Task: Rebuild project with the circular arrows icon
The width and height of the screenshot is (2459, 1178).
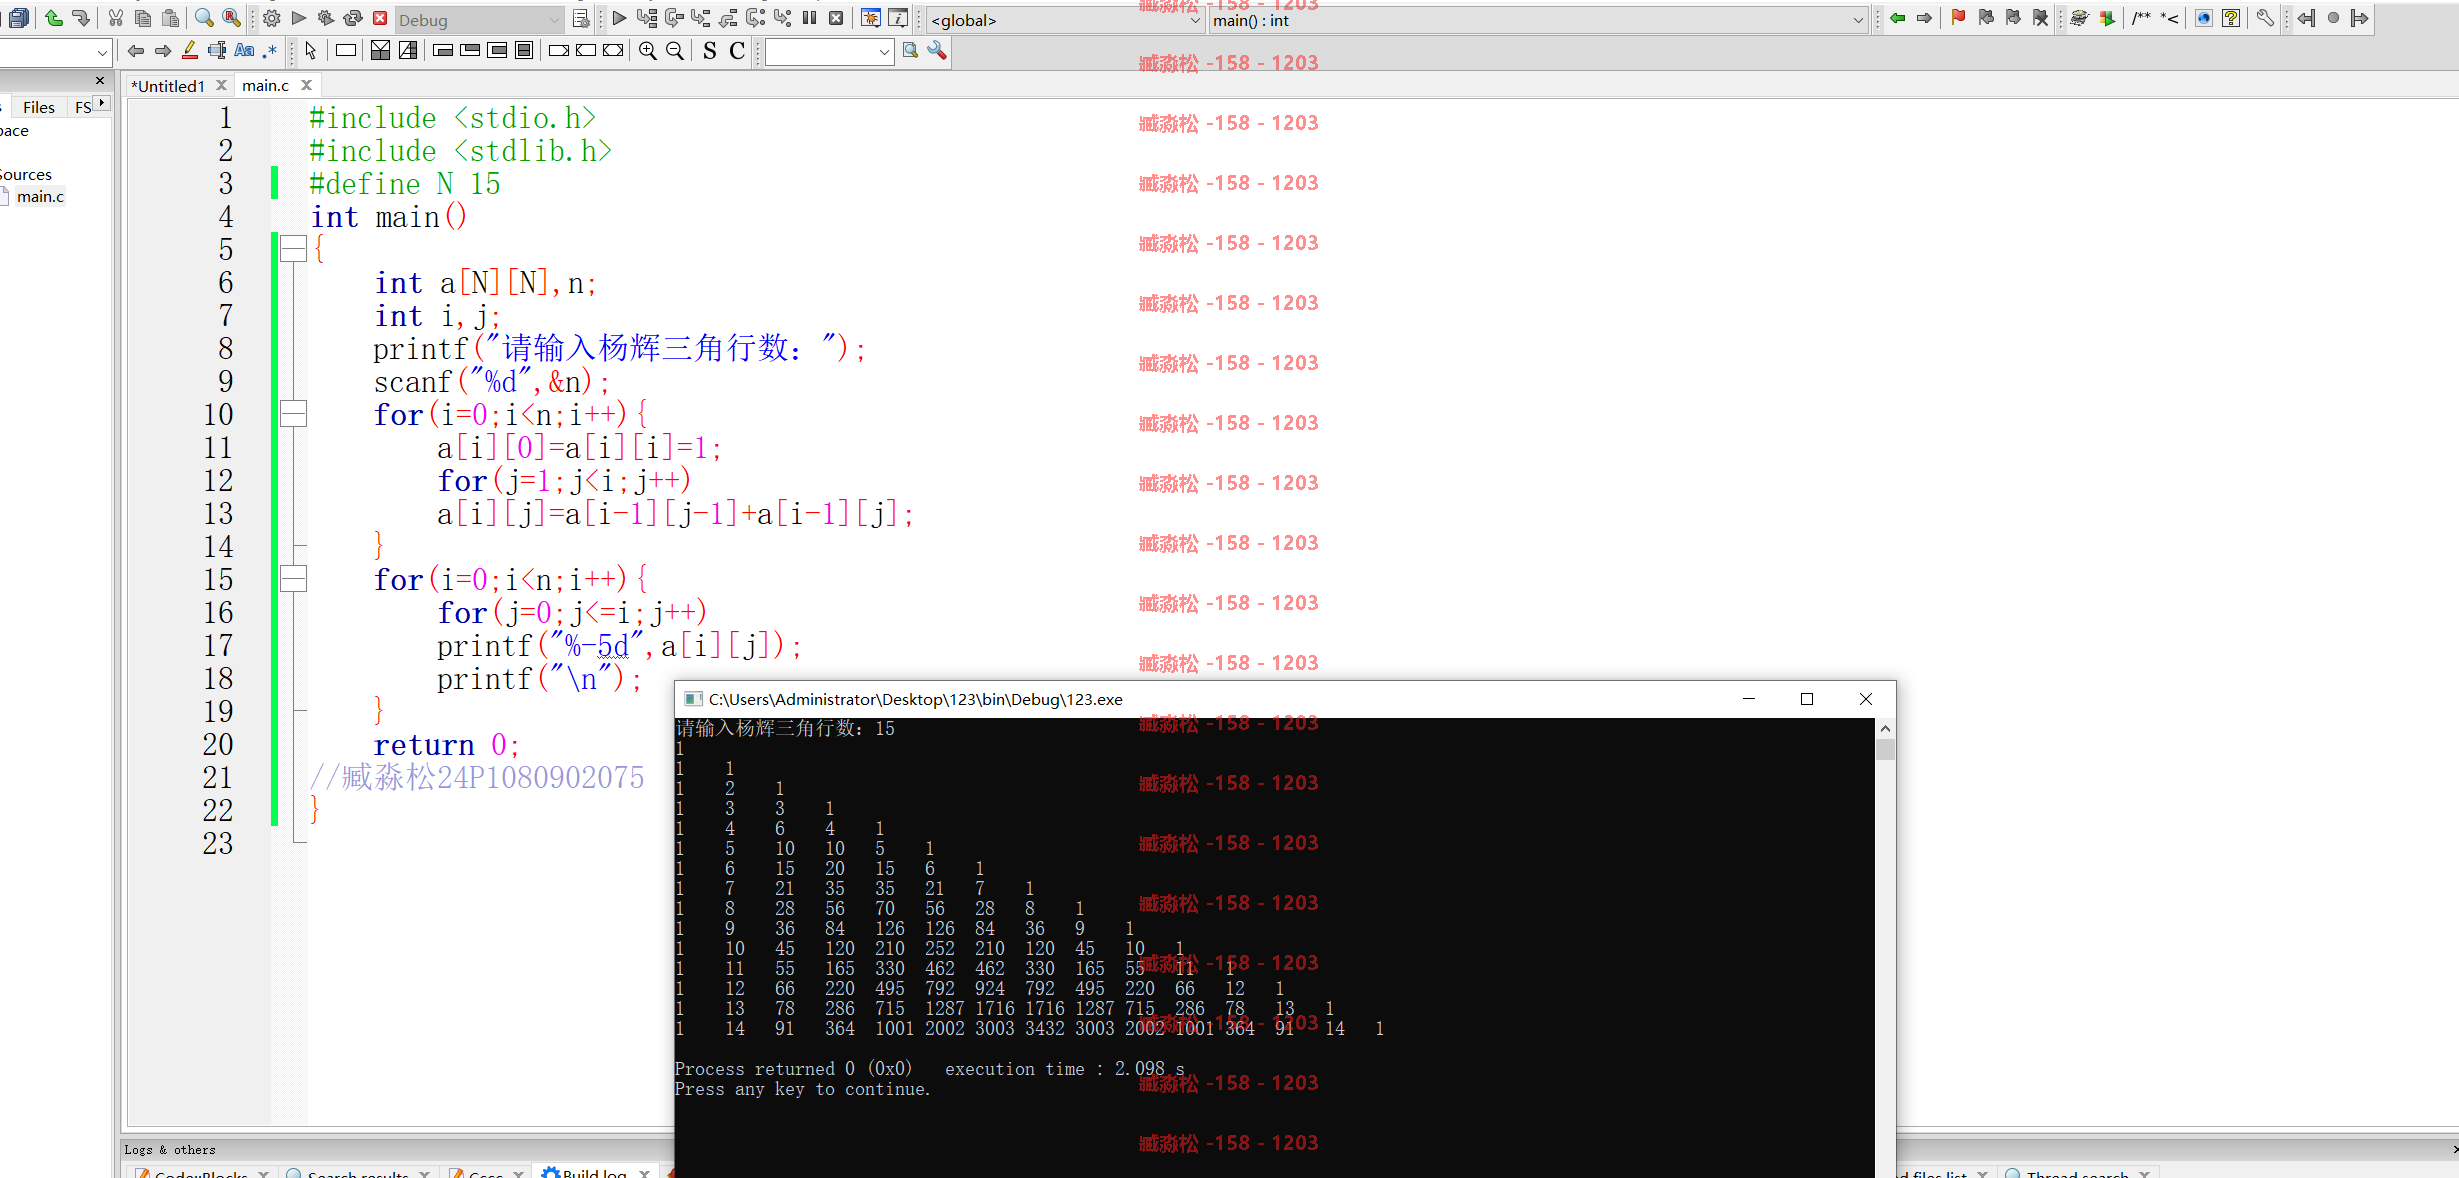Action: click(x=353, y=18)
